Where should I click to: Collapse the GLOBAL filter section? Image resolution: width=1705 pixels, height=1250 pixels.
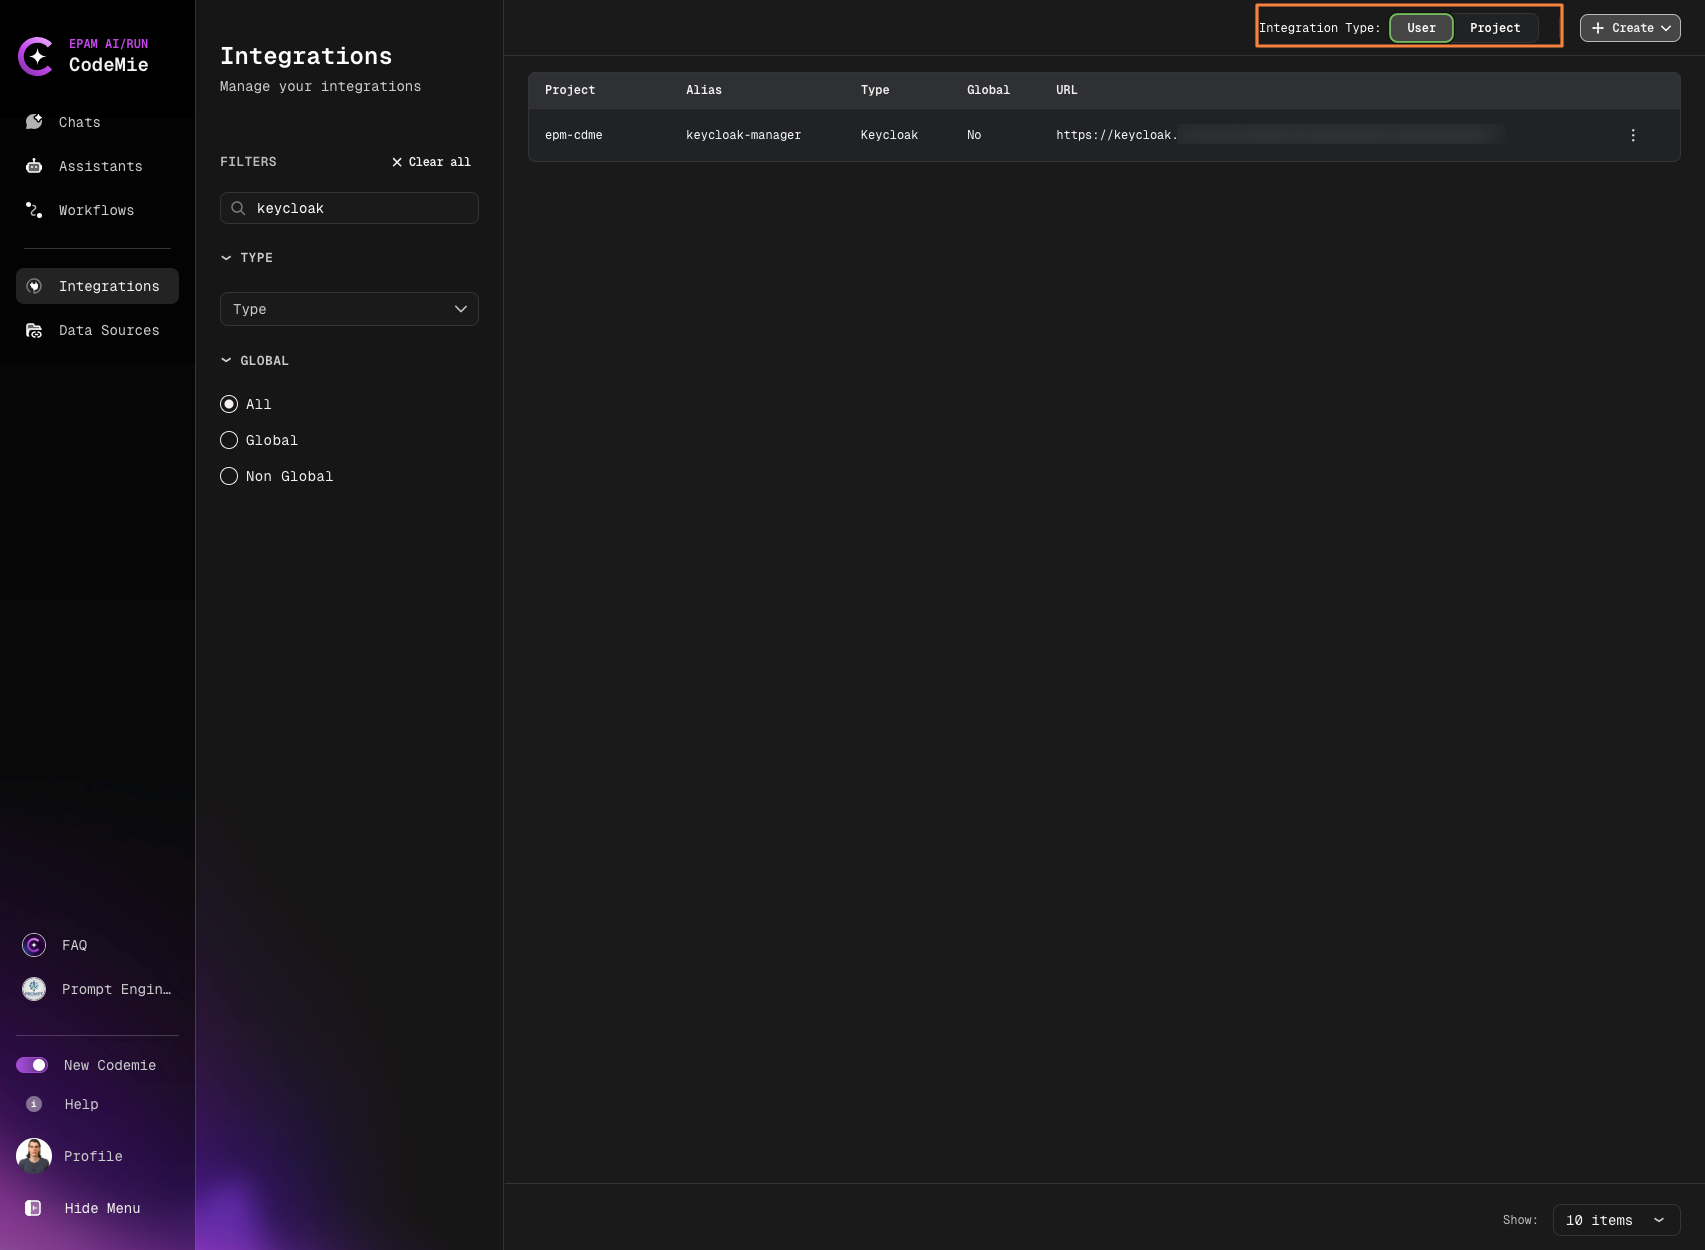226,360
